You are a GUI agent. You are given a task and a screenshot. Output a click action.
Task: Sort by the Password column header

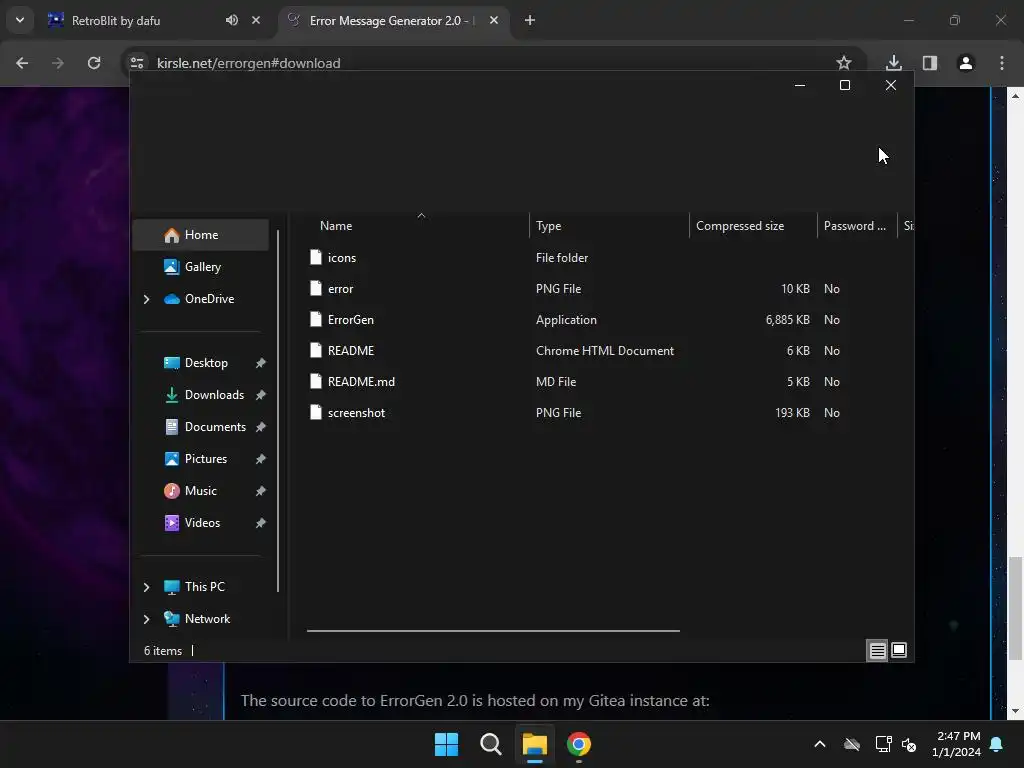pyautogui.click(x=857, y=225)
